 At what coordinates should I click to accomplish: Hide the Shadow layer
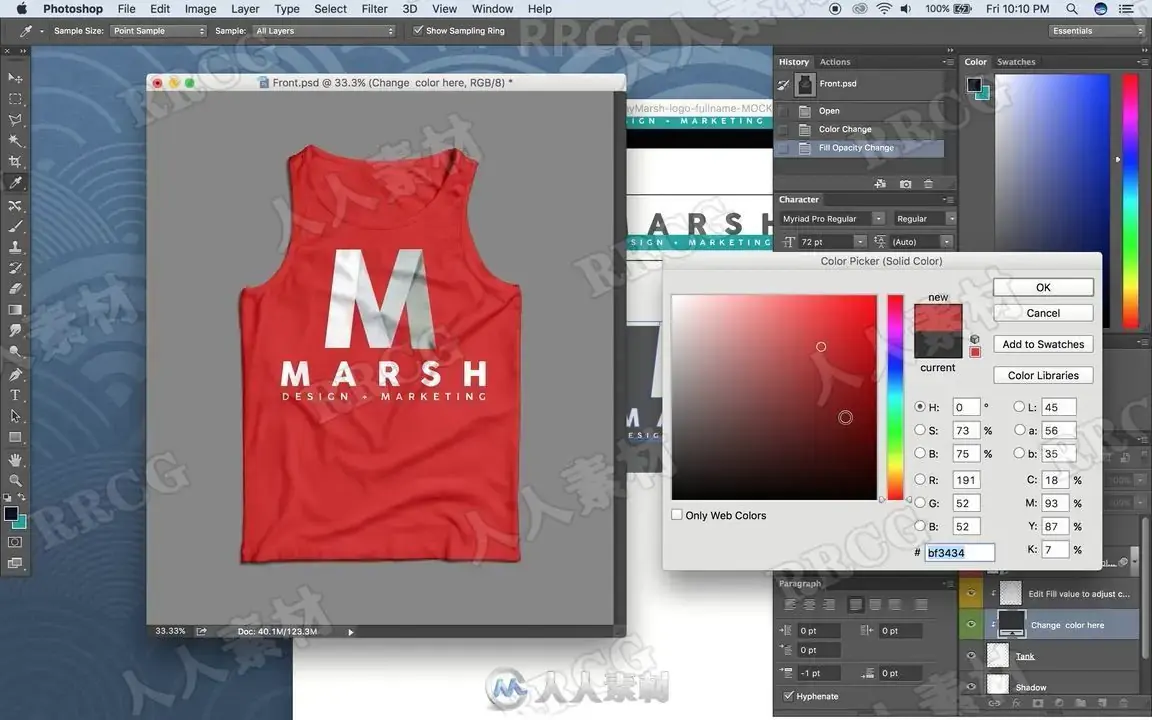[x=971, y=687]
